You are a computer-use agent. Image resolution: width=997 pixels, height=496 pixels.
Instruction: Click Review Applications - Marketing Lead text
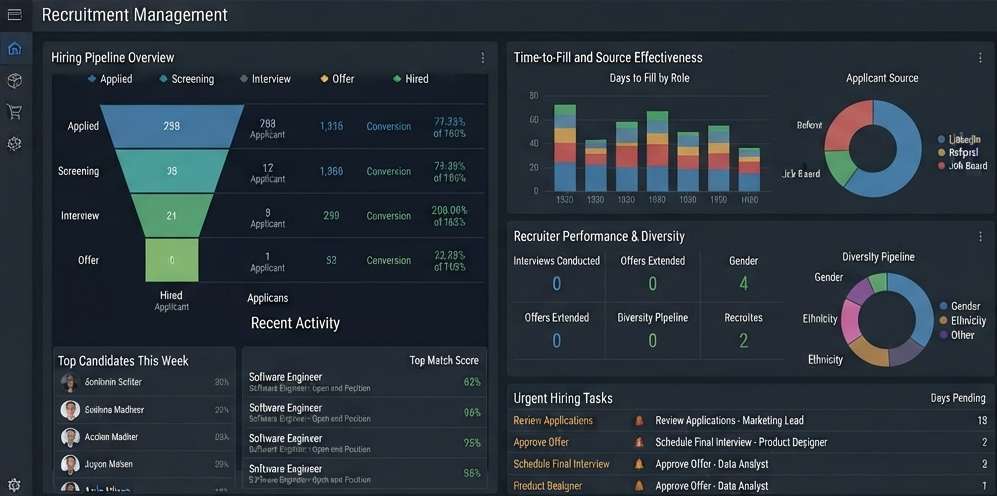(729, 420)
